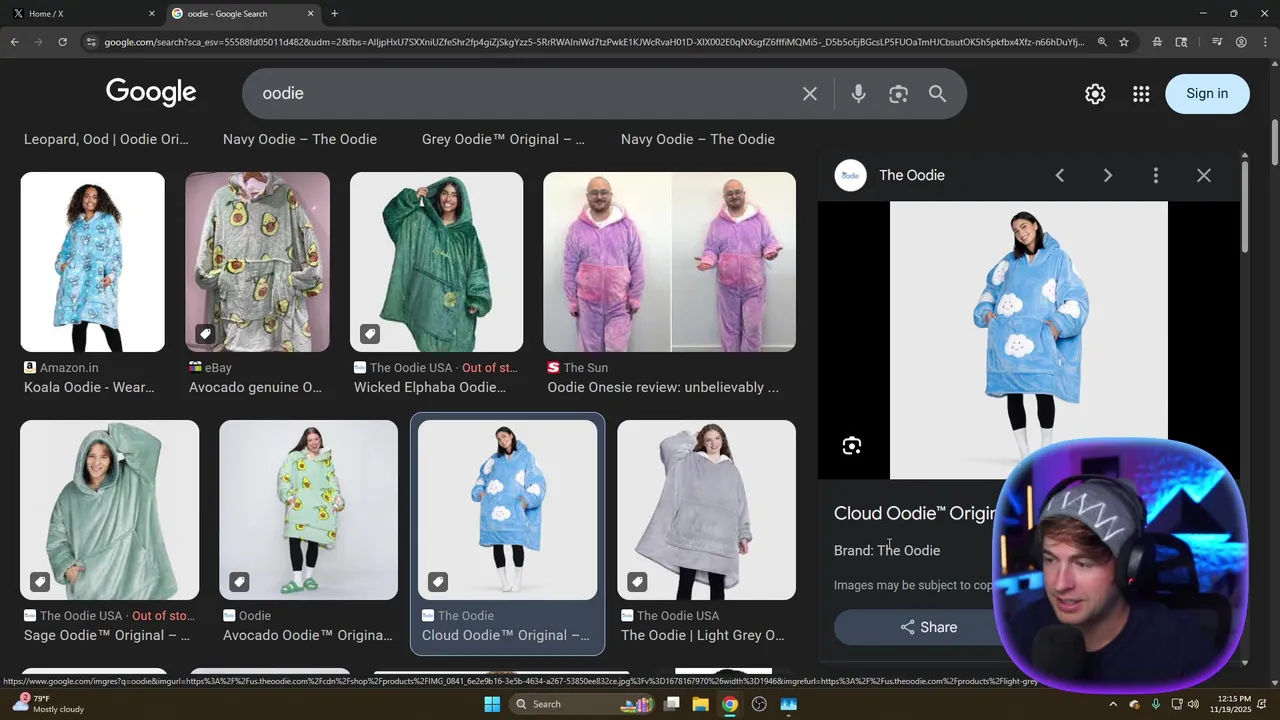Share the Cloud Oodie image

pyautogui.click(x=929, y=627)
